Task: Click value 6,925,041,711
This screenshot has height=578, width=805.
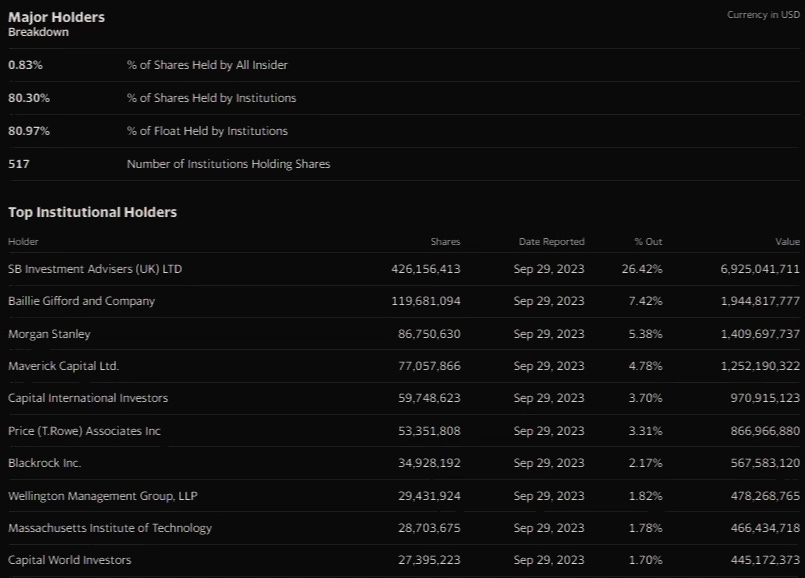Action: tap(760, 269)
